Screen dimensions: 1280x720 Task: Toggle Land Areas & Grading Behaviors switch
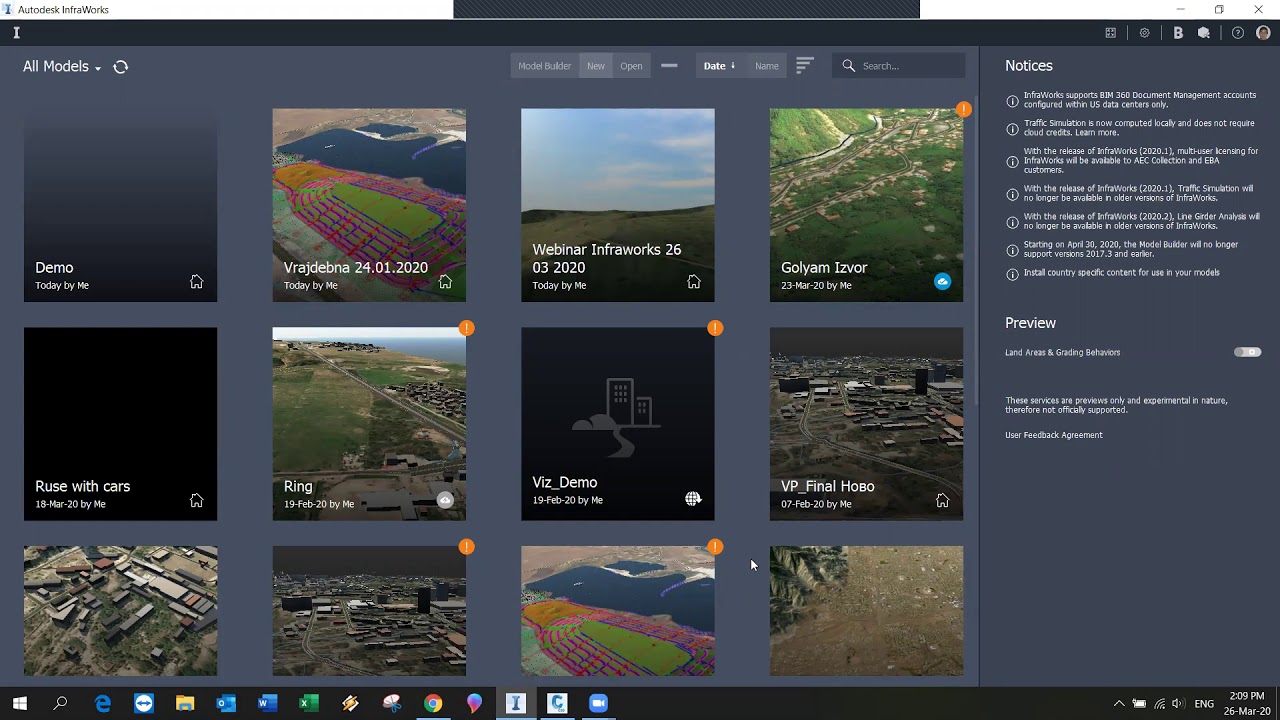click(1247, 352)
